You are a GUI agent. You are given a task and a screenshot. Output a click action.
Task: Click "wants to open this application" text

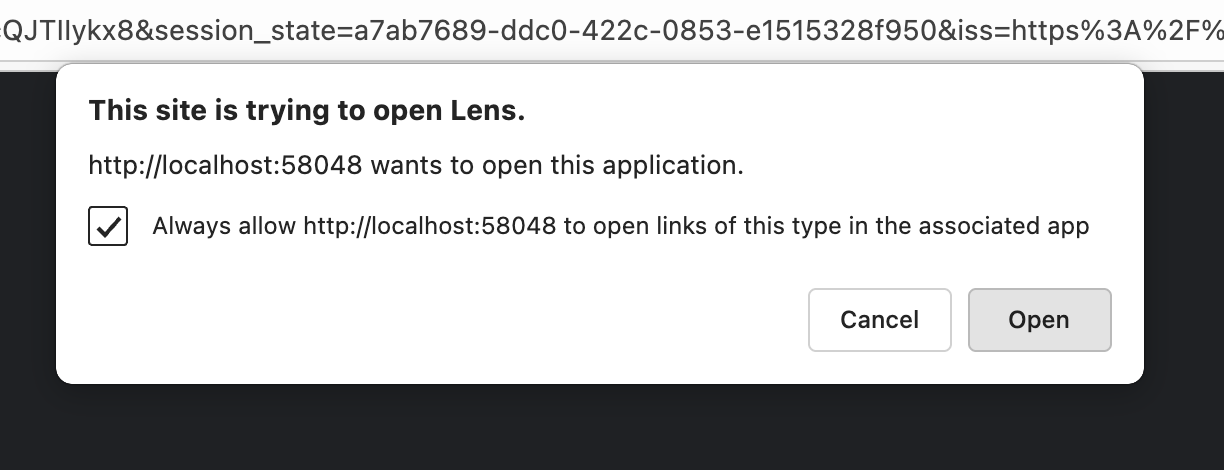[557, 165]
